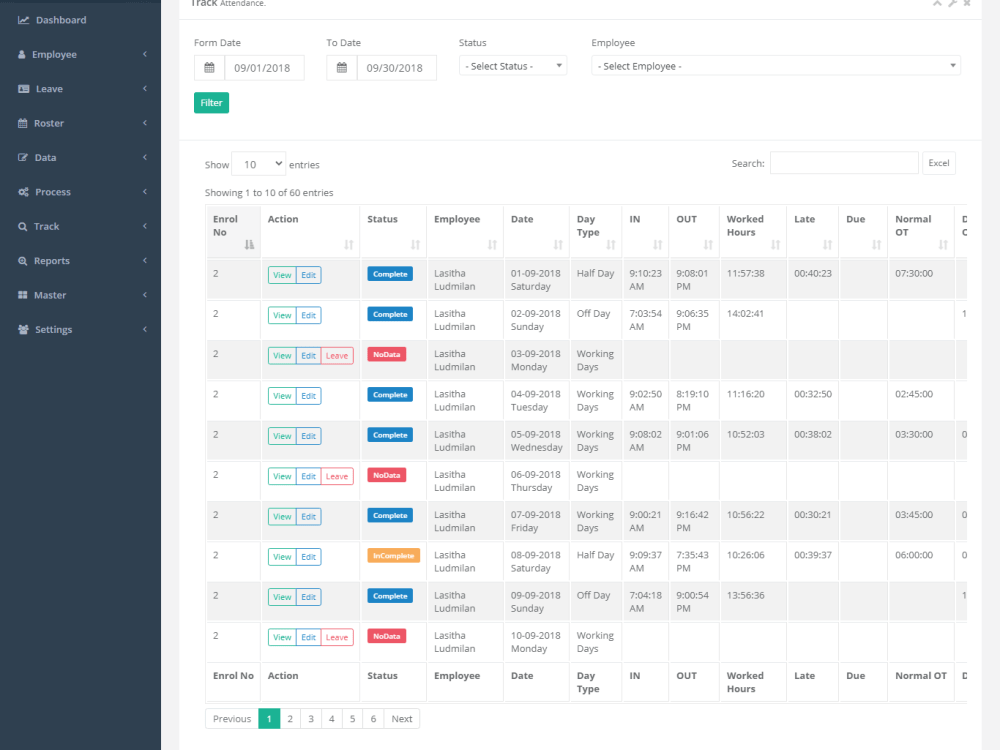Click the wrench icon on Track widget
Viewport: 1000px width, 750px height.
pos(950,4)
